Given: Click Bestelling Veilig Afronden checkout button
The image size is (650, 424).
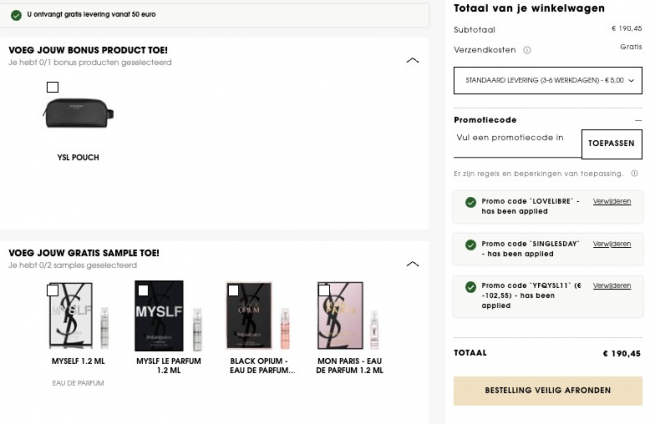Looking at the screenshot, I should (x=547, y=390).
